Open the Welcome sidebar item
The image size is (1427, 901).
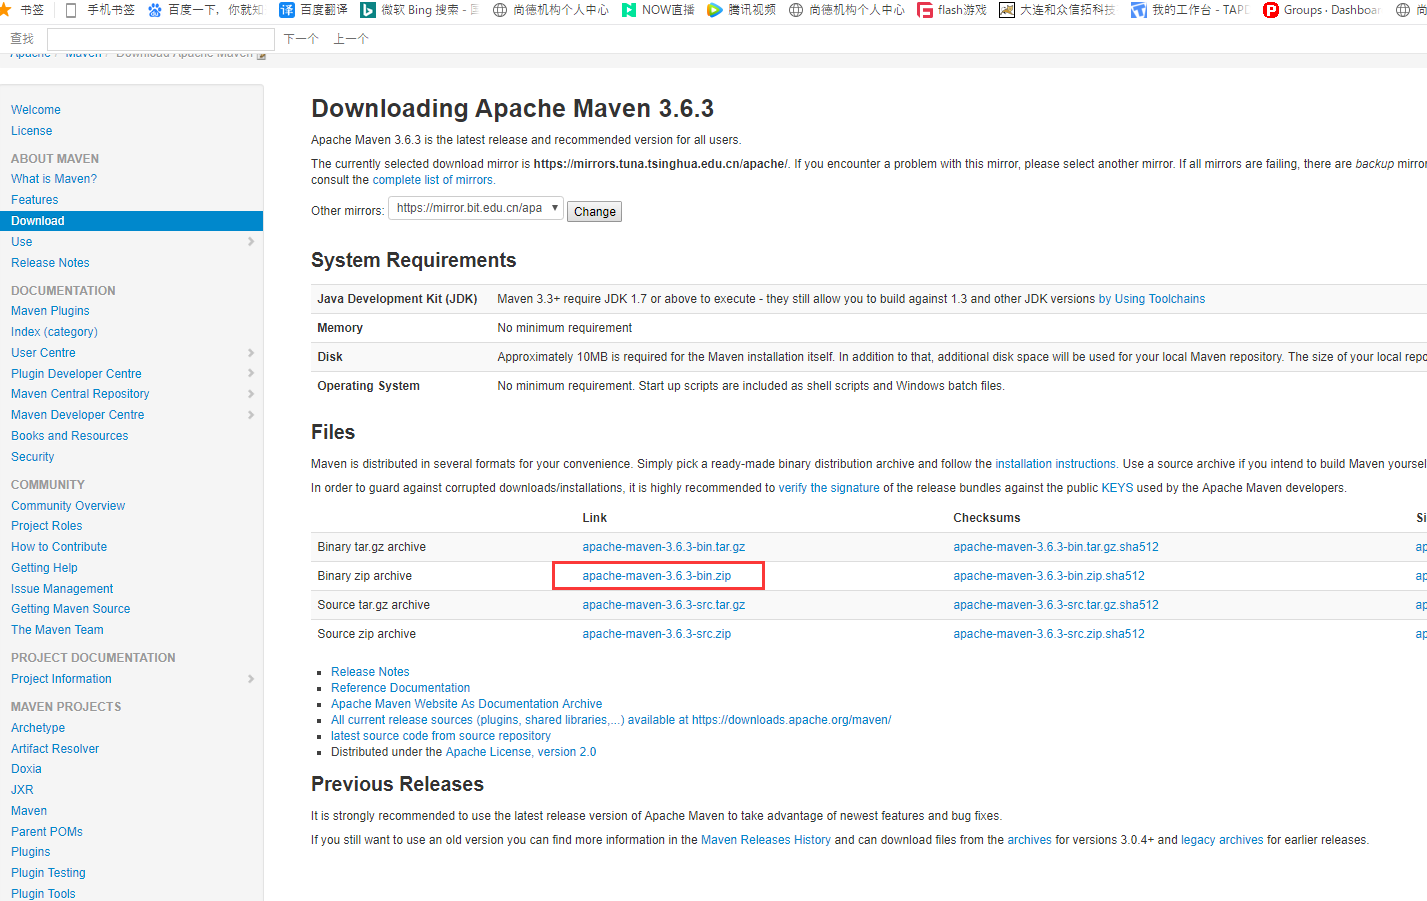(36, 110)
